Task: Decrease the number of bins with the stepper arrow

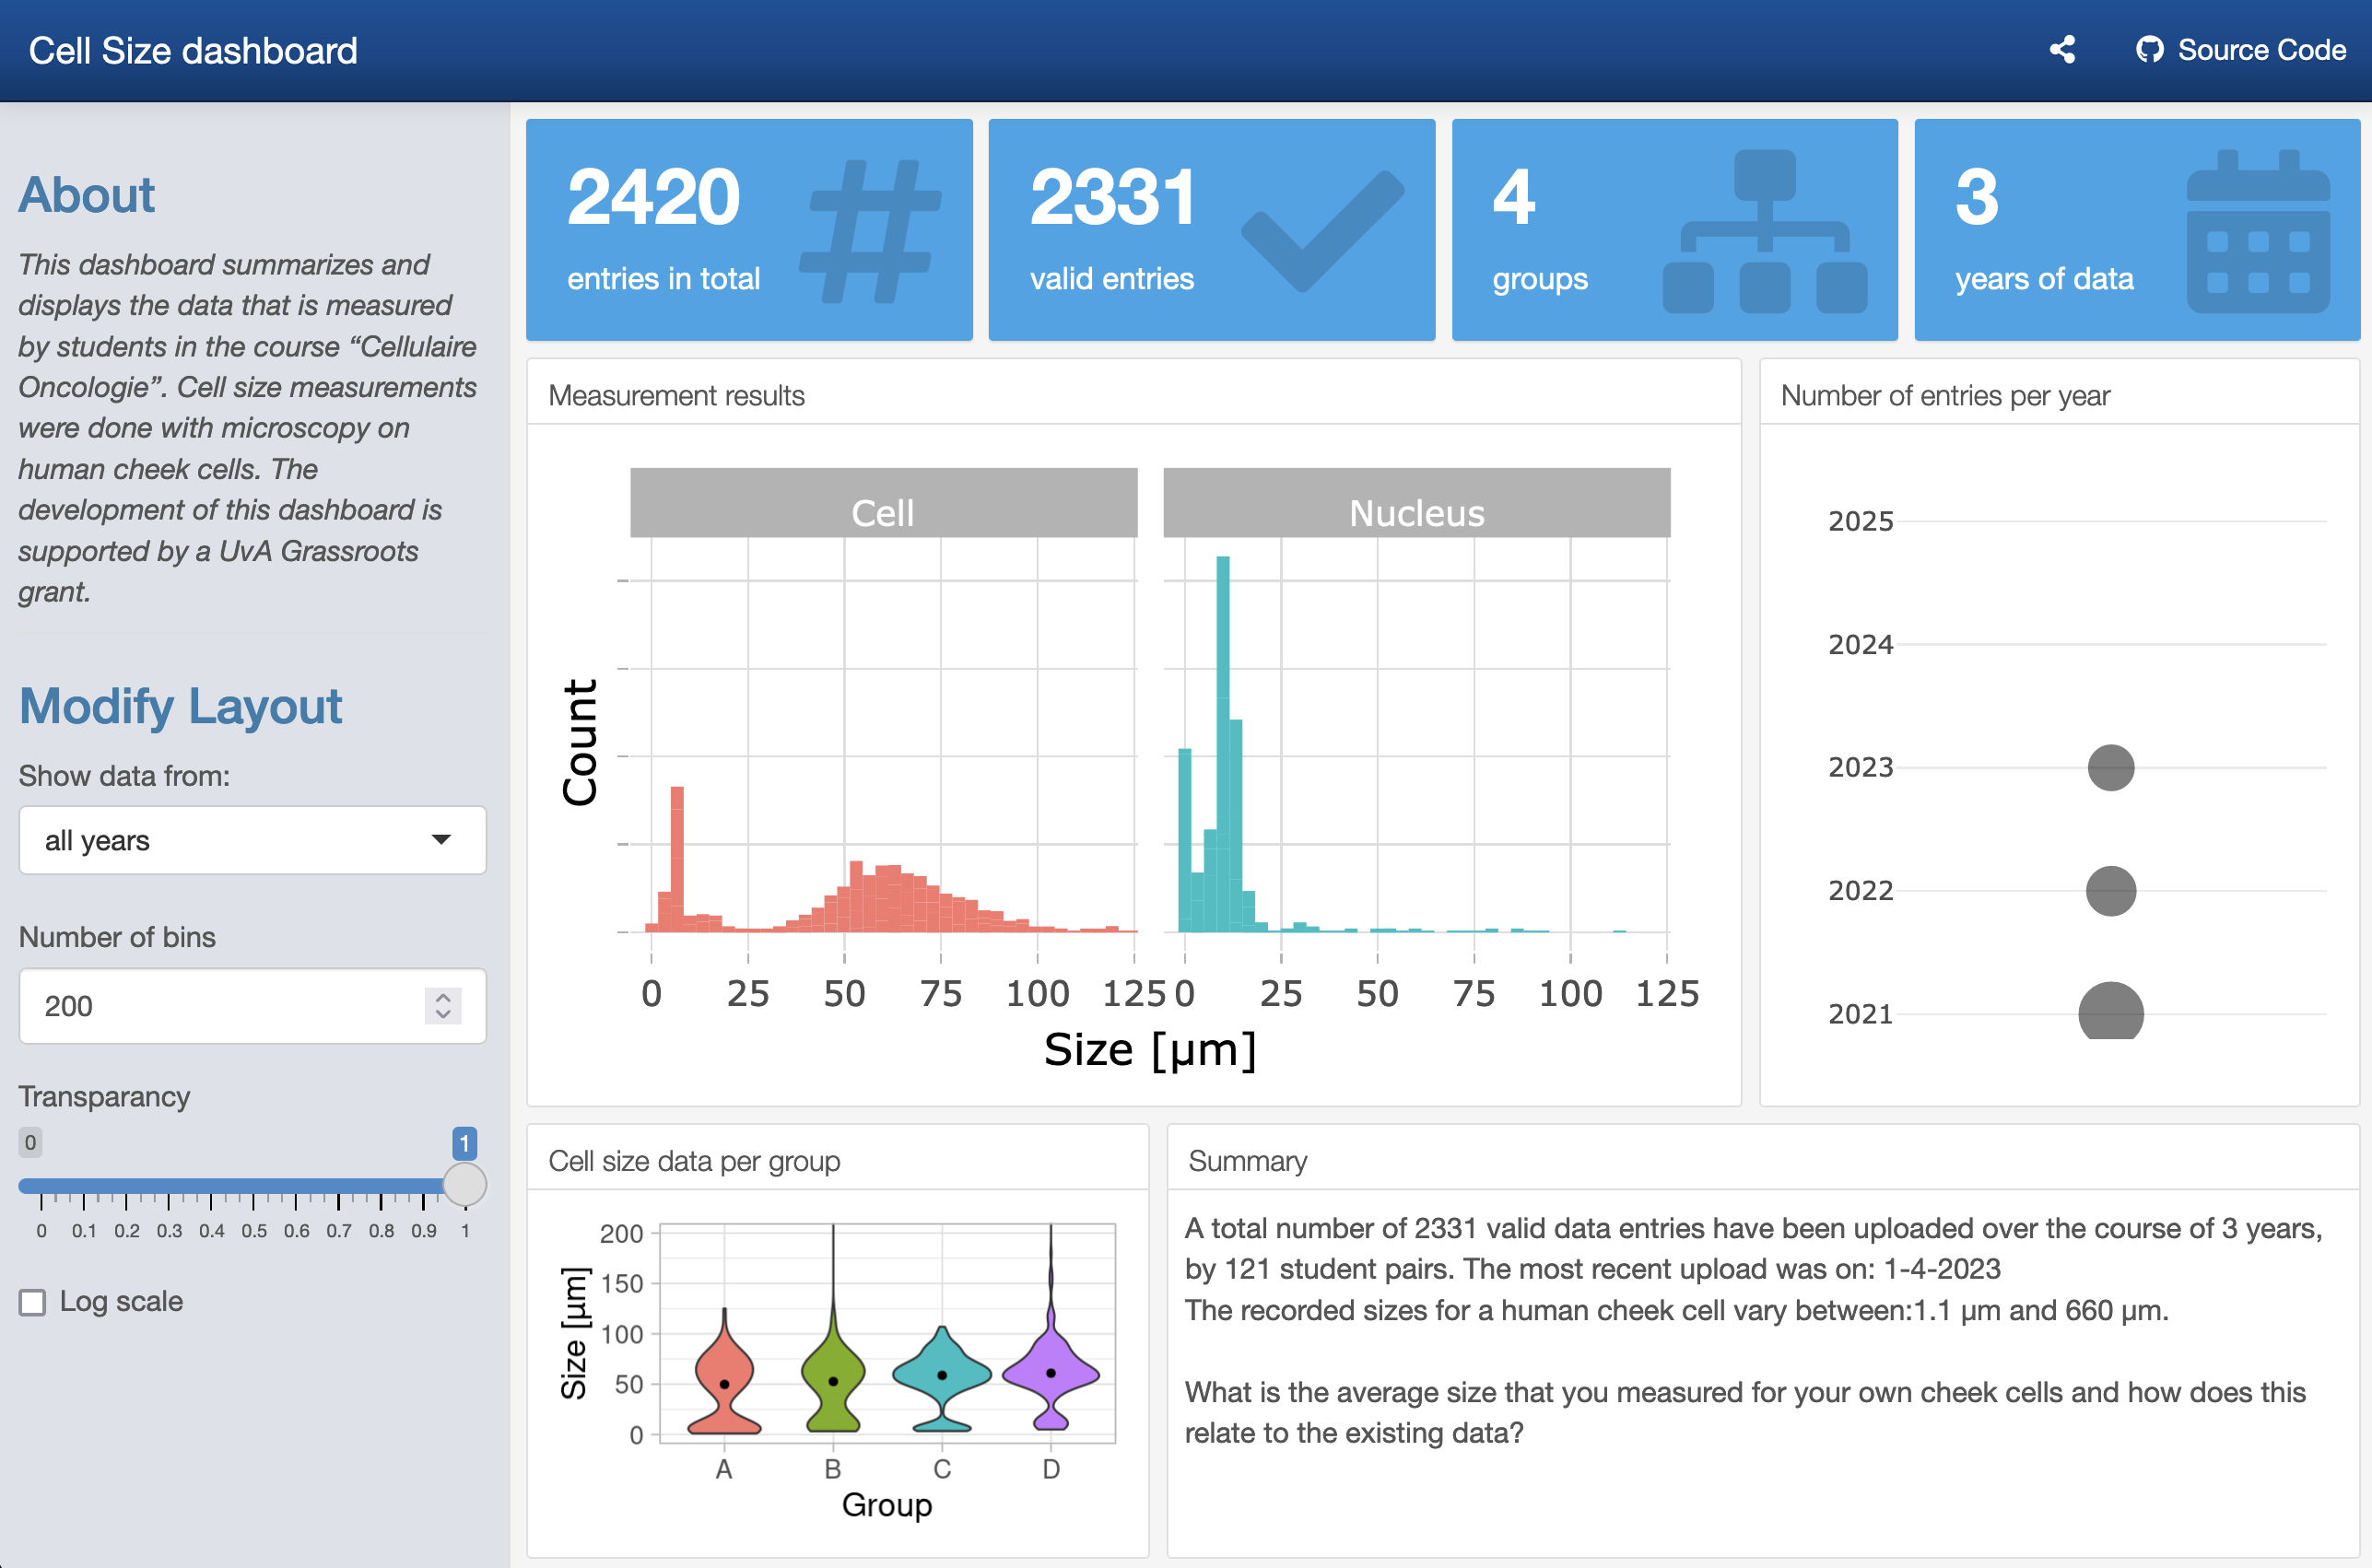Action: click(443, 1015)
